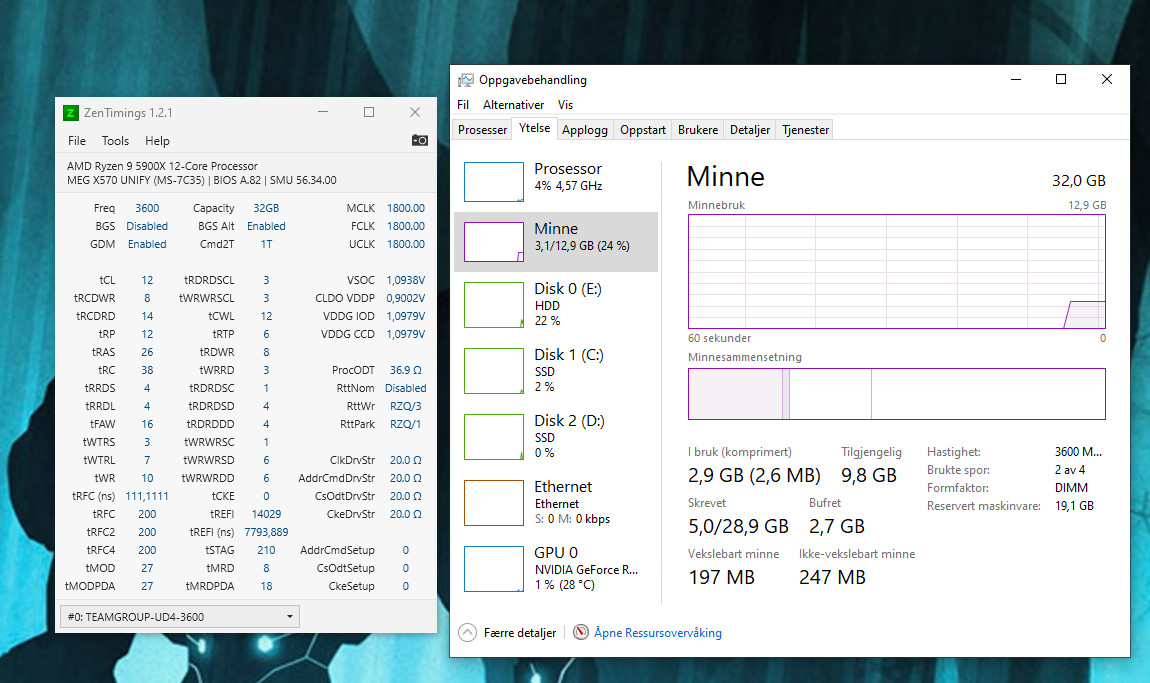Click the Minnesammensetning composition bar

pyautogui.click(x=896, y=394)
